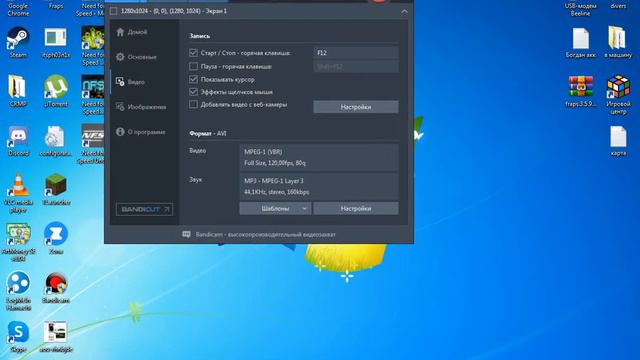Screen dimensions: 640x360
Task: Enable Добавлять видео с веб-камеры checkbox
Action: point(193,104)
